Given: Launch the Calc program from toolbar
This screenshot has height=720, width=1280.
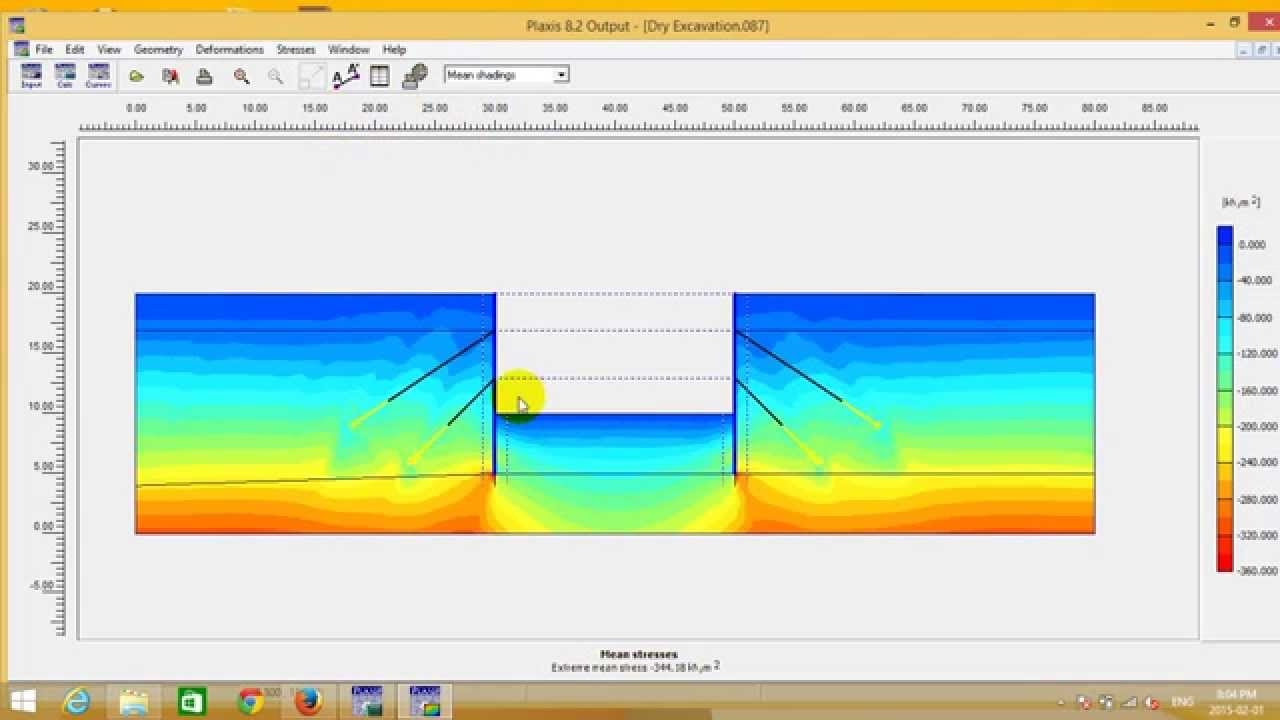Looking at the screenshot, I should tap(65, 75).
